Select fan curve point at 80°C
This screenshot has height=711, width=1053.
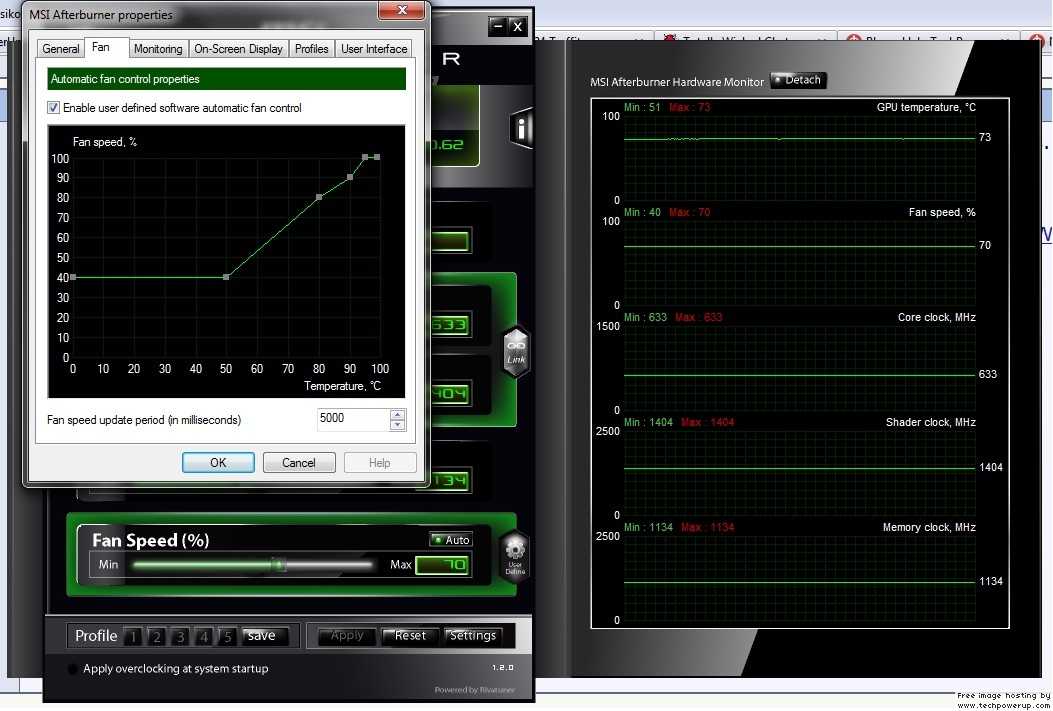coord(319,197)
